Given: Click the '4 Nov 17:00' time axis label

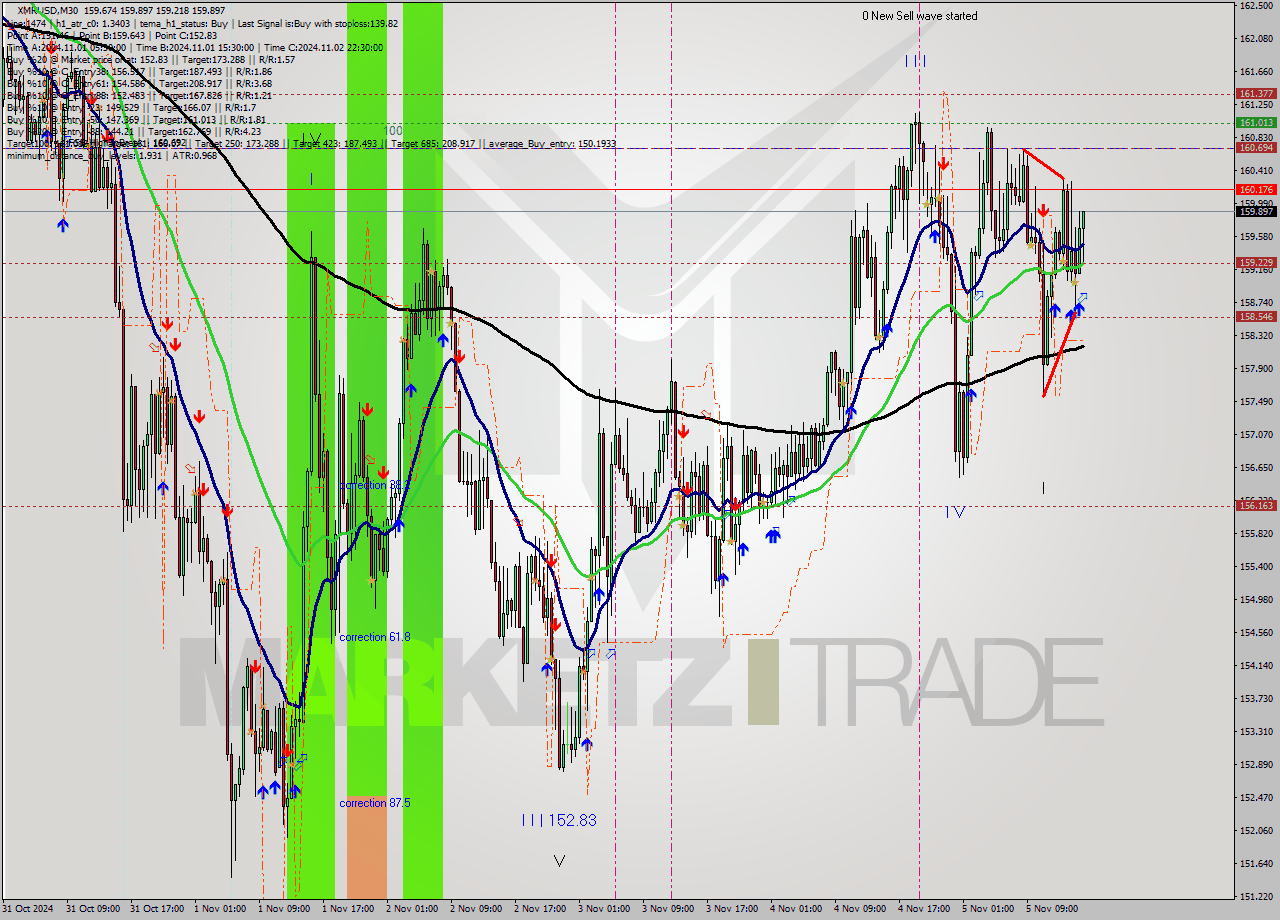Looking at the screenshot, I should (x=923, y=909).
